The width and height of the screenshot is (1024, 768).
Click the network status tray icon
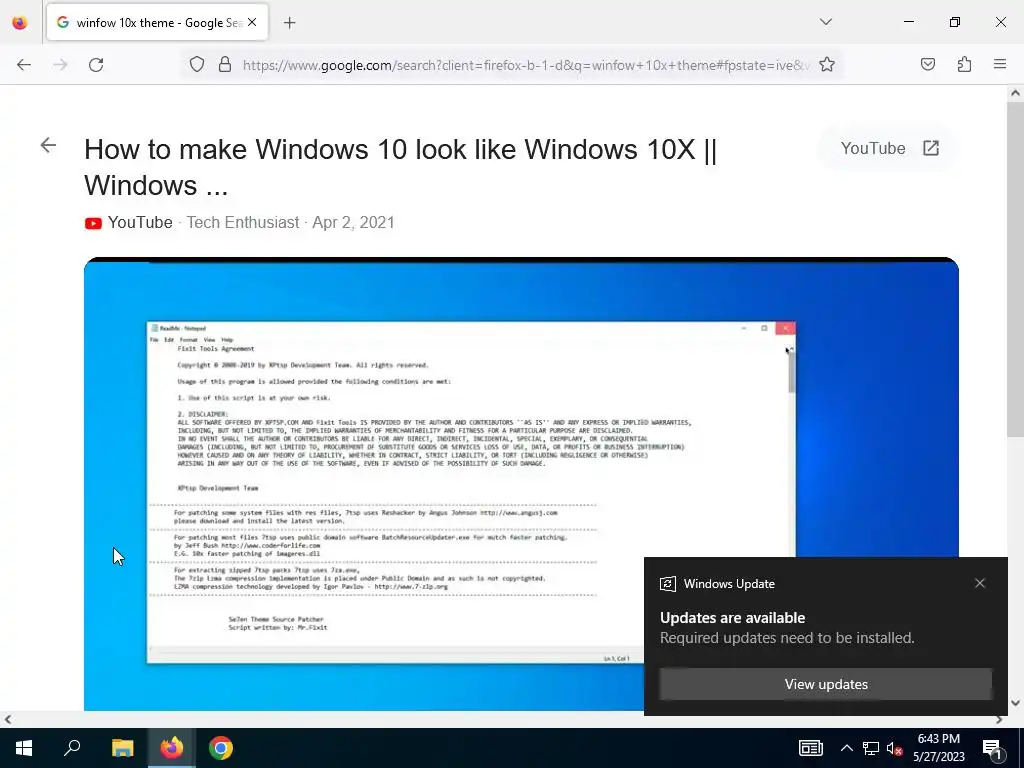coord(871,748)
